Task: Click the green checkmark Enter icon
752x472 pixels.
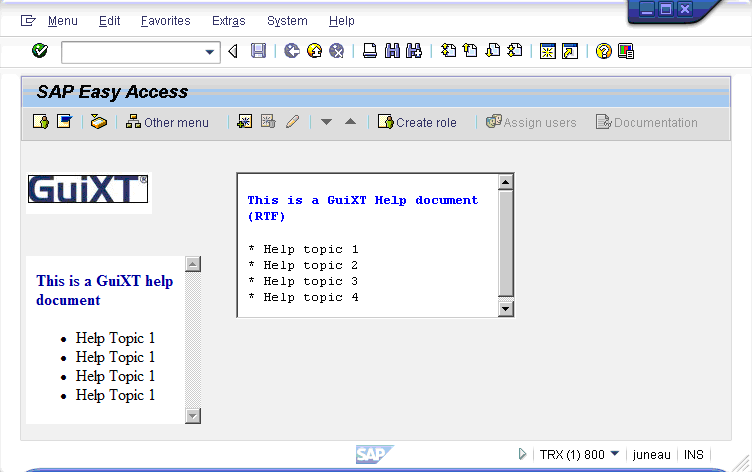Action: point(40,50)
